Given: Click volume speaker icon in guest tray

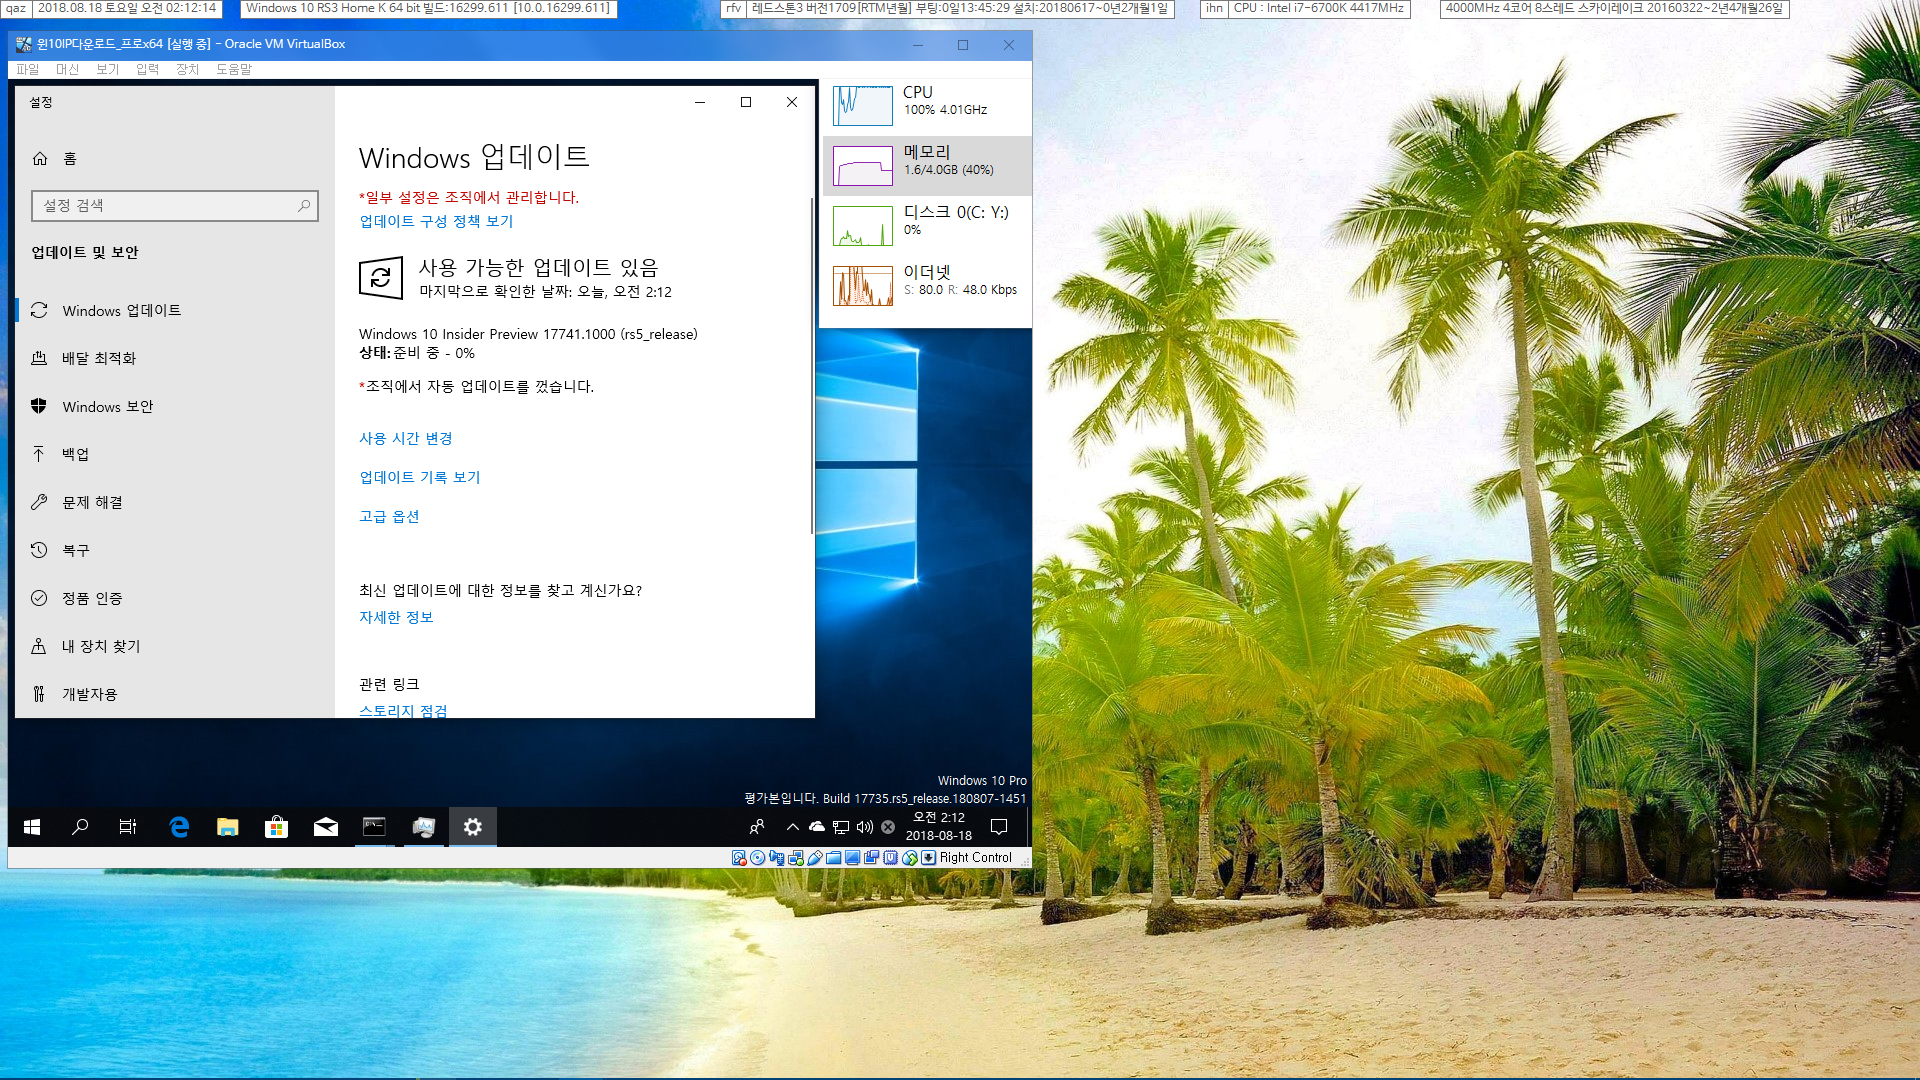Looking at the screenshot, I should [864, 827].
